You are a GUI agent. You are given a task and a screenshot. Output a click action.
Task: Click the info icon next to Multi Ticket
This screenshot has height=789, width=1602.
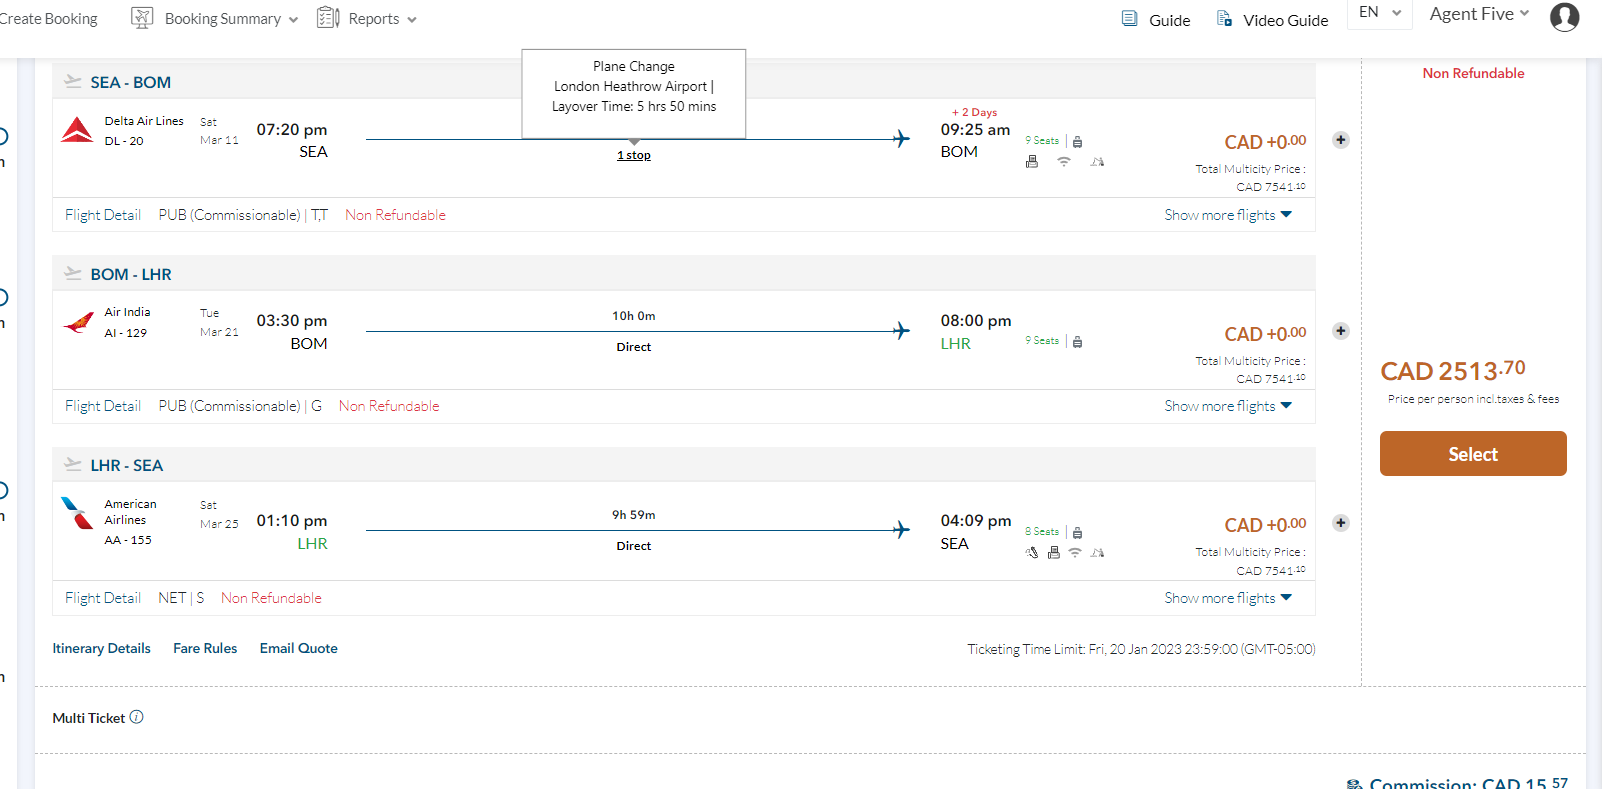pyautogui.click(x=137, y=717)
